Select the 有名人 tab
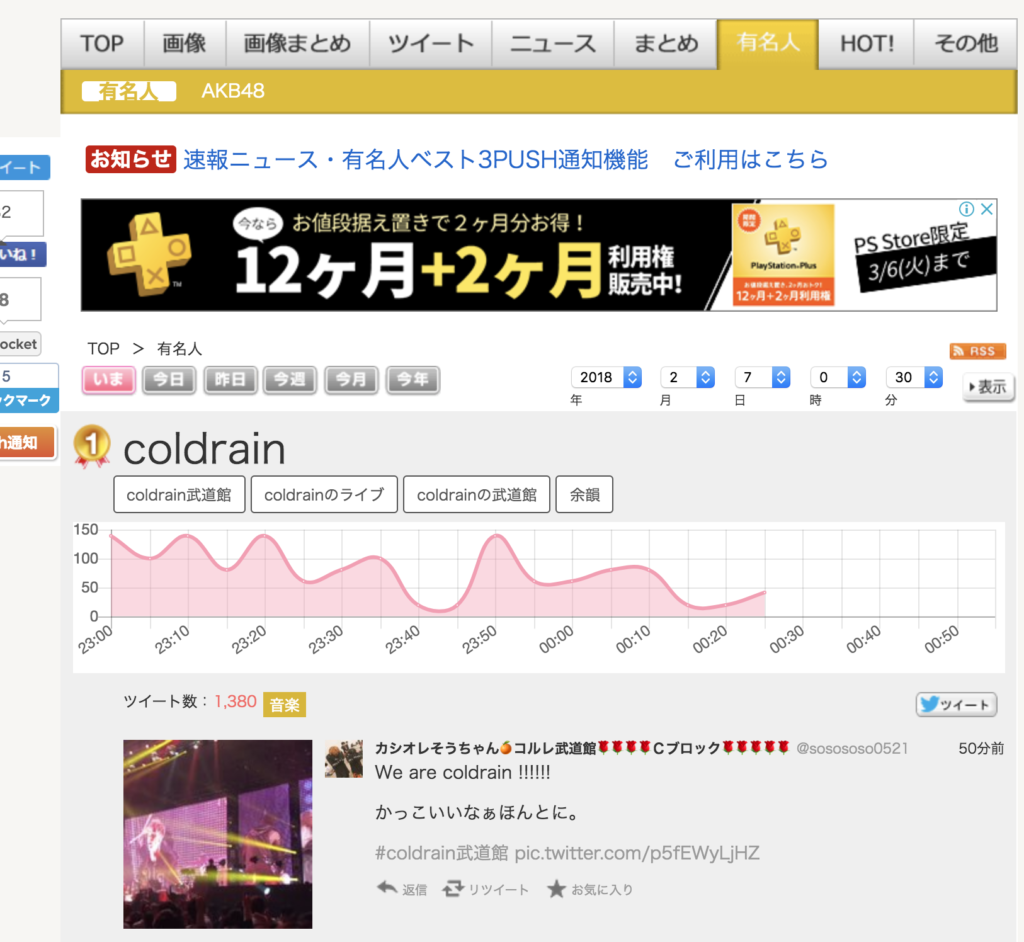 768,43
